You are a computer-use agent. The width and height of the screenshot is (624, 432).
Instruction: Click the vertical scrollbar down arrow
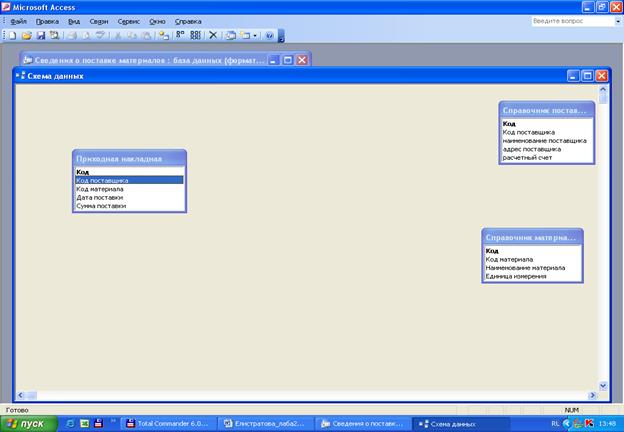(x=603, y=385)
